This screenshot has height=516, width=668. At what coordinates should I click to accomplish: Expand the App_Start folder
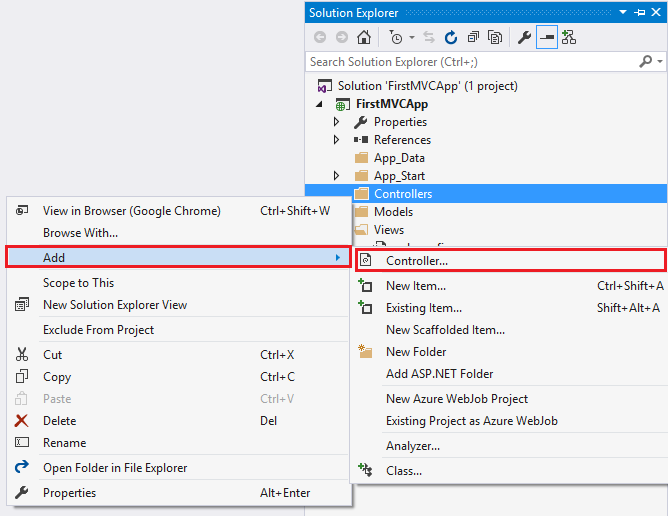coord(337,176)
